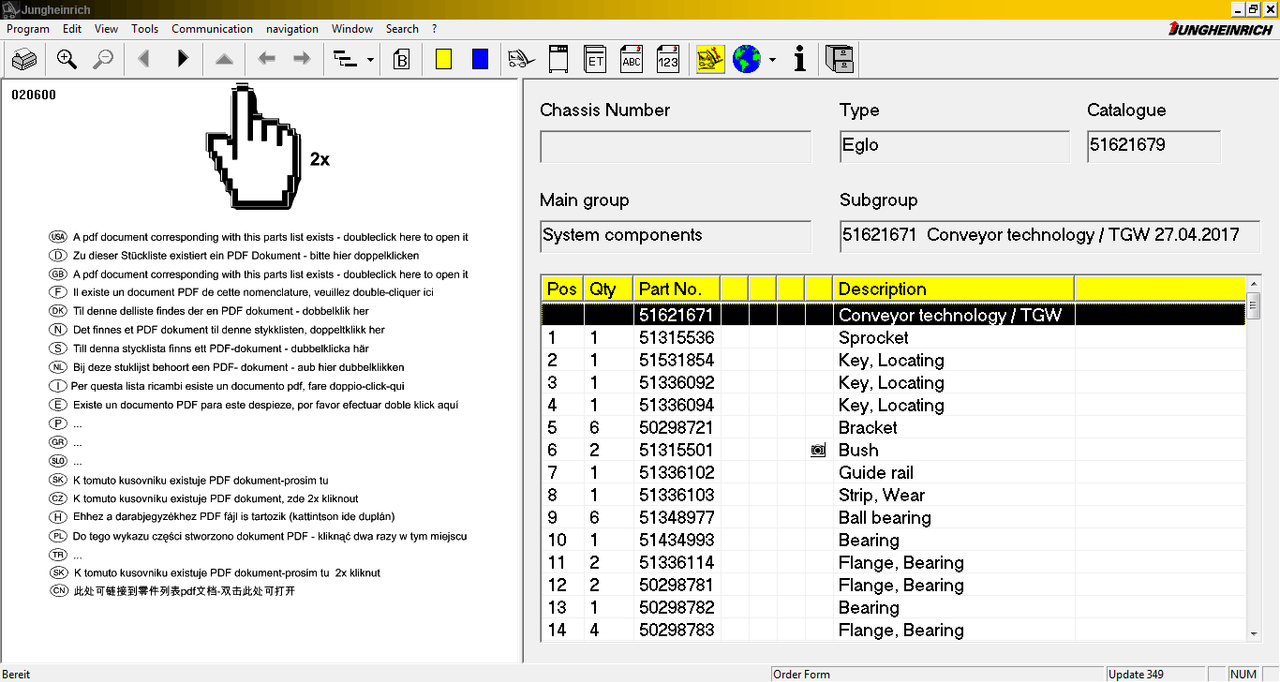The width and height of the screenshot is (1280, 682).
Task: Open the View menu
Action: (x=106, y=29)
